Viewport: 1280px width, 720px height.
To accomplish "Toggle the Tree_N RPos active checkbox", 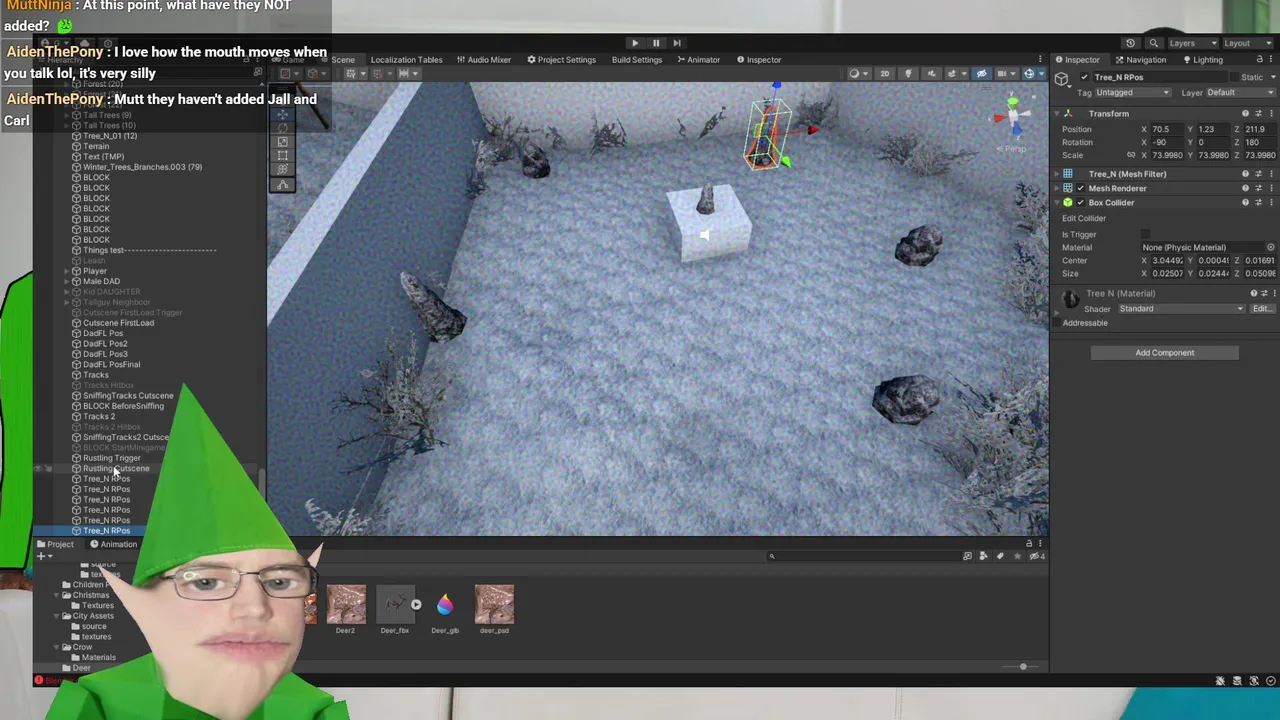I will (x=1085, y=77).
